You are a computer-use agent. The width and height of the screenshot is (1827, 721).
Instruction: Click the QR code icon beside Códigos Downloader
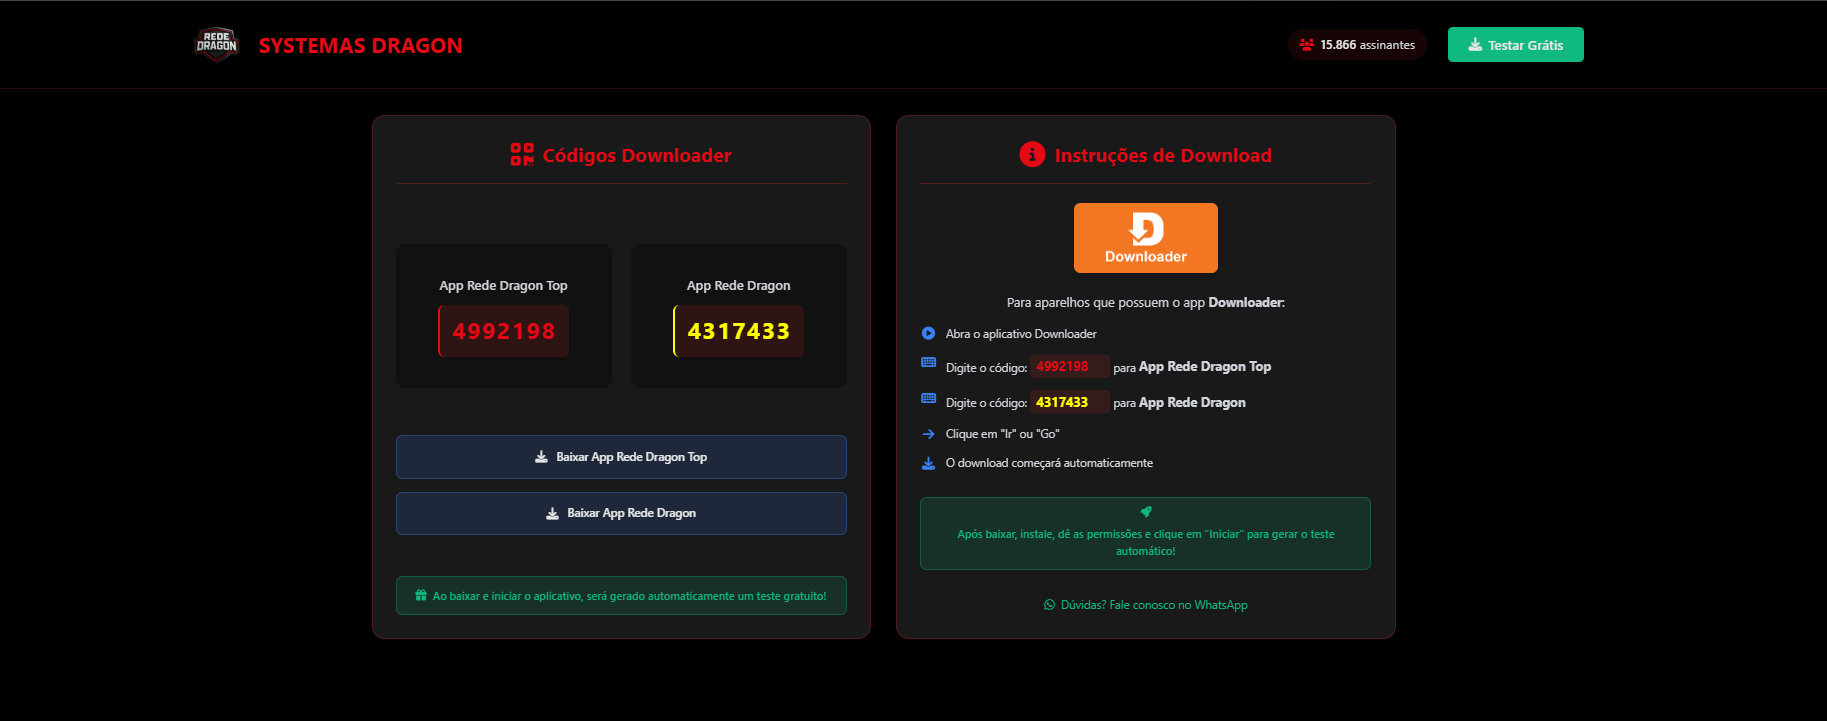pyautogui.click(x=522, y=154)
